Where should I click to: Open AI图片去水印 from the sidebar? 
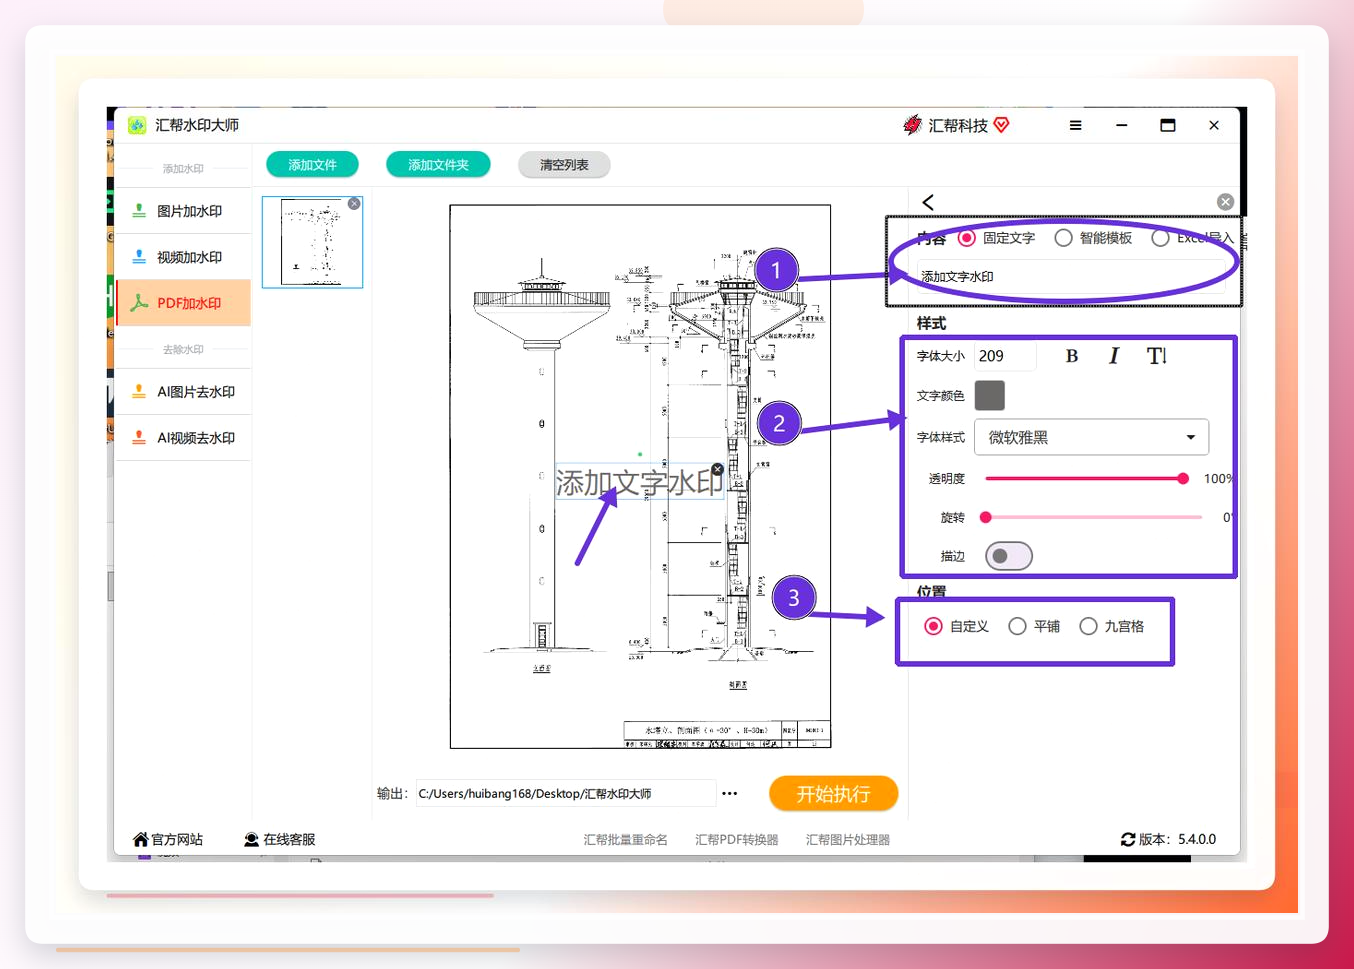click(183, 392)
